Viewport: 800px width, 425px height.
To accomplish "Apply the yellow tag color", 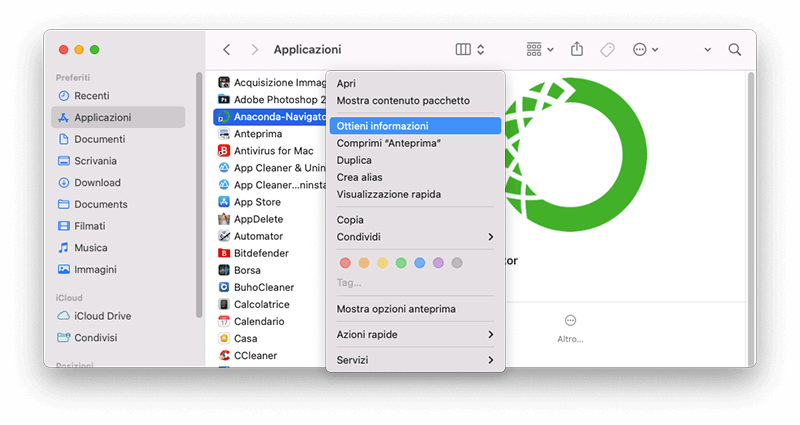I will coord(383,263).
